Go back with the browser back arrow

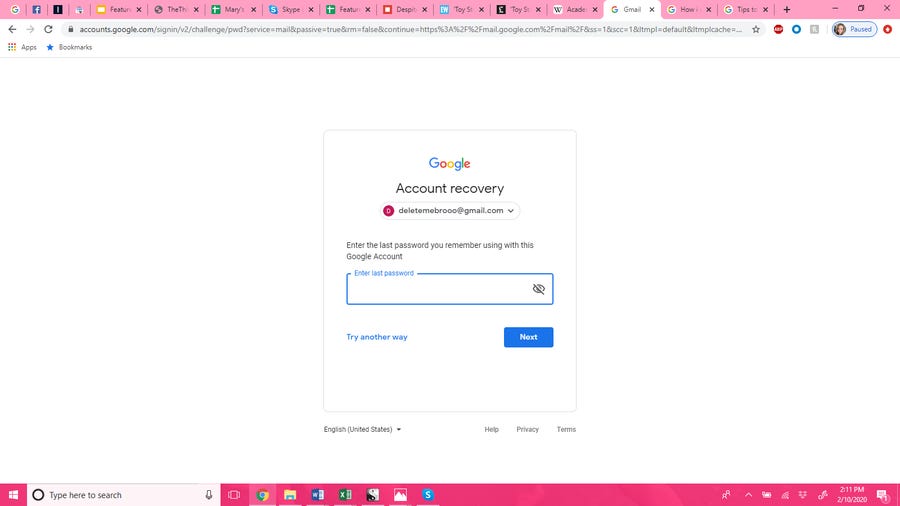[12, 29]
